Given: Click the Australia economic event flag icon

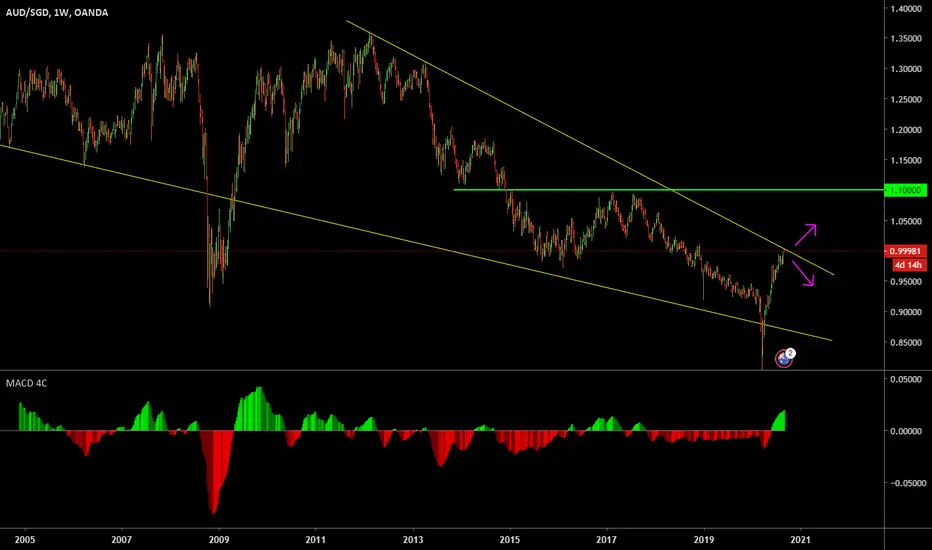Looking at the screenshot, I should 783,359.
